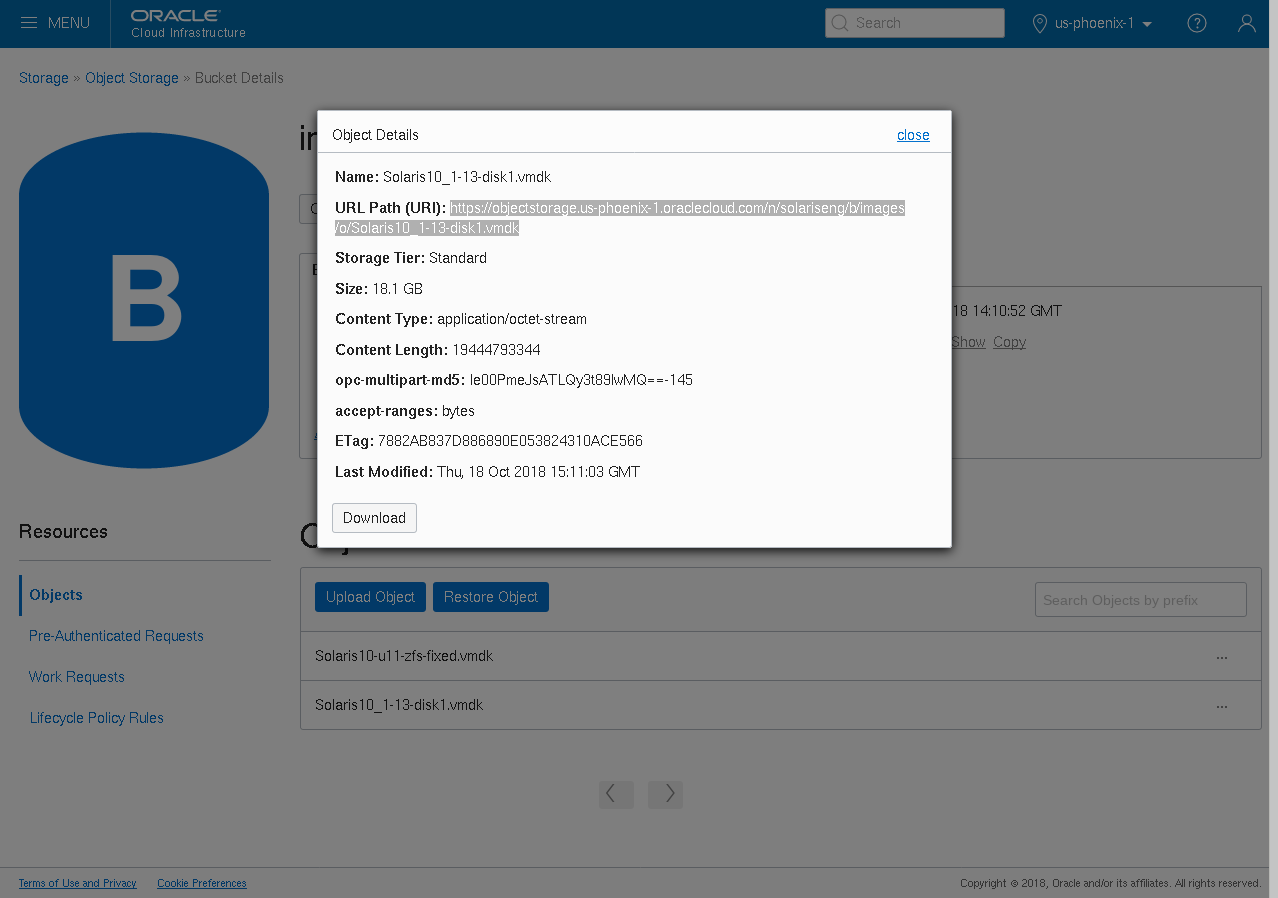Open the user profile icon
The height and width of the screenshot is (898, 1278).
(1247, 23)
